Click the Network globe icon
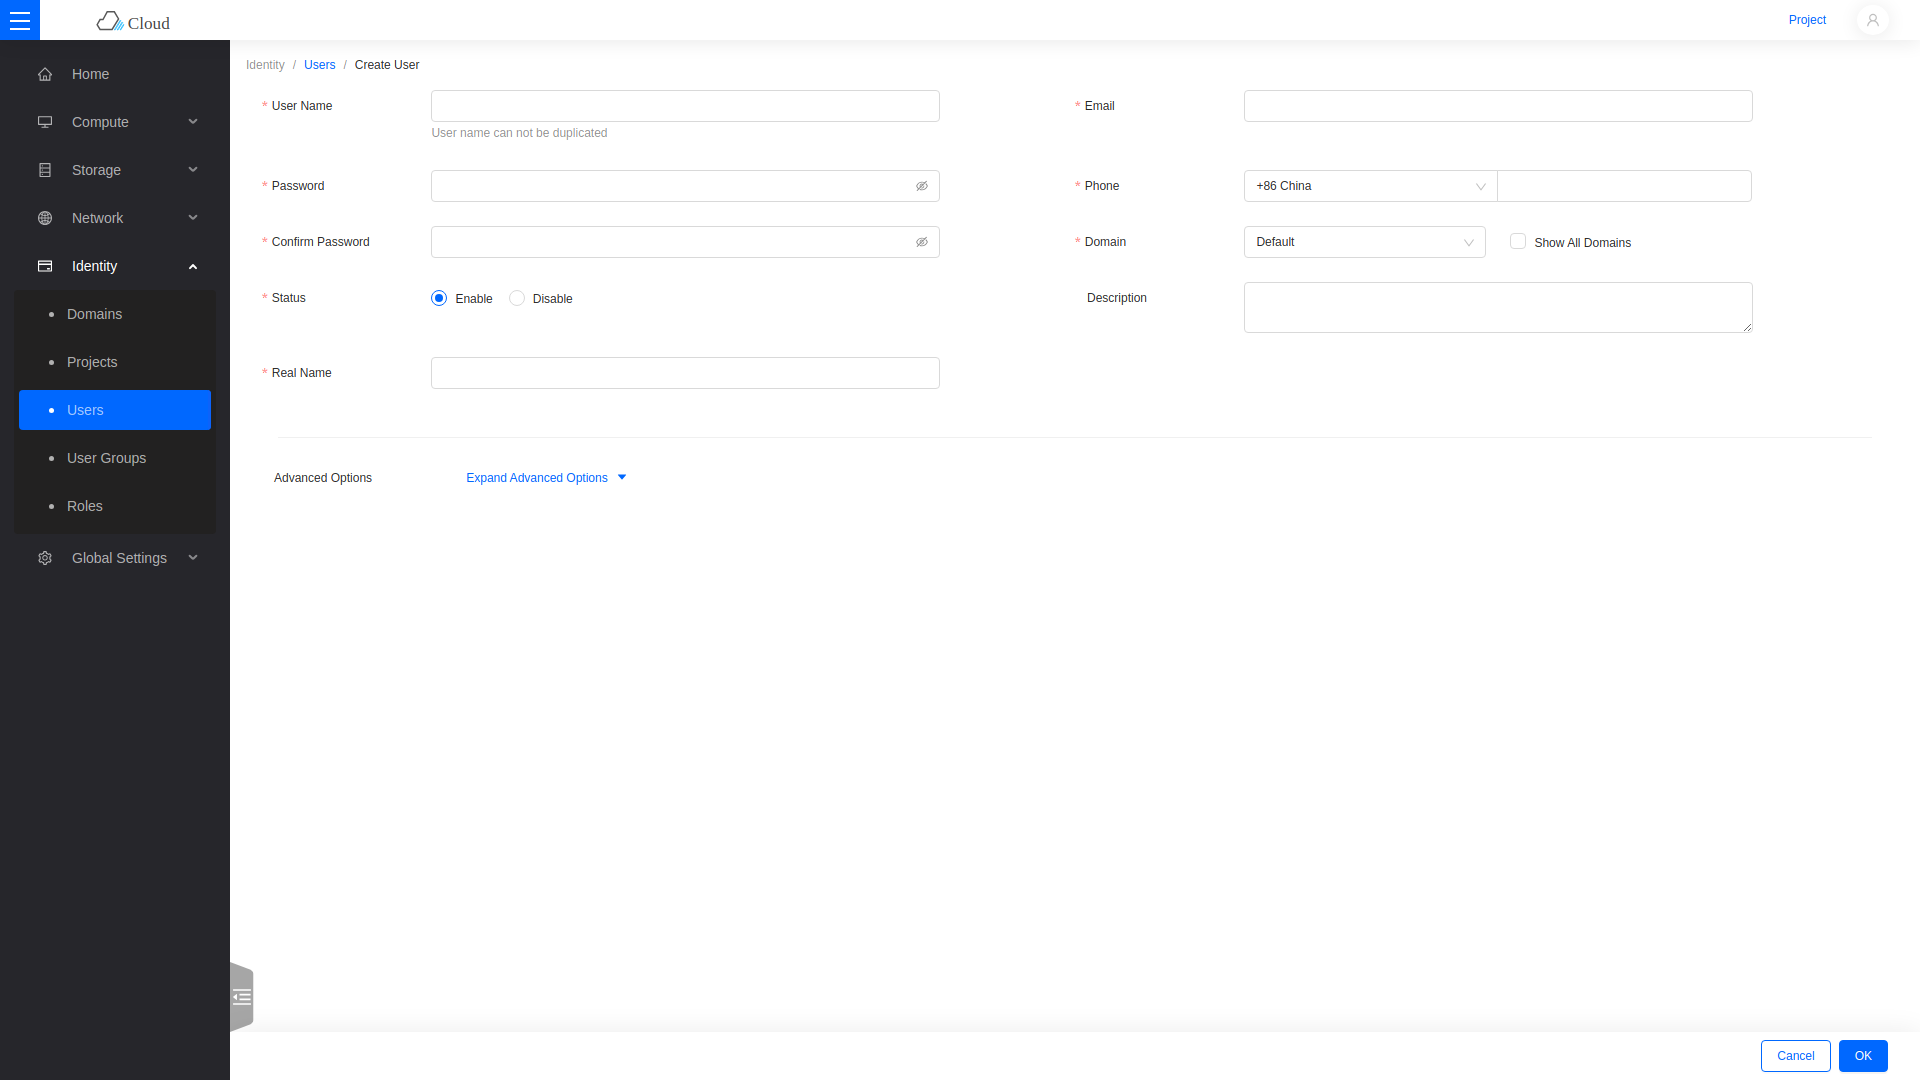 [45, 218]
